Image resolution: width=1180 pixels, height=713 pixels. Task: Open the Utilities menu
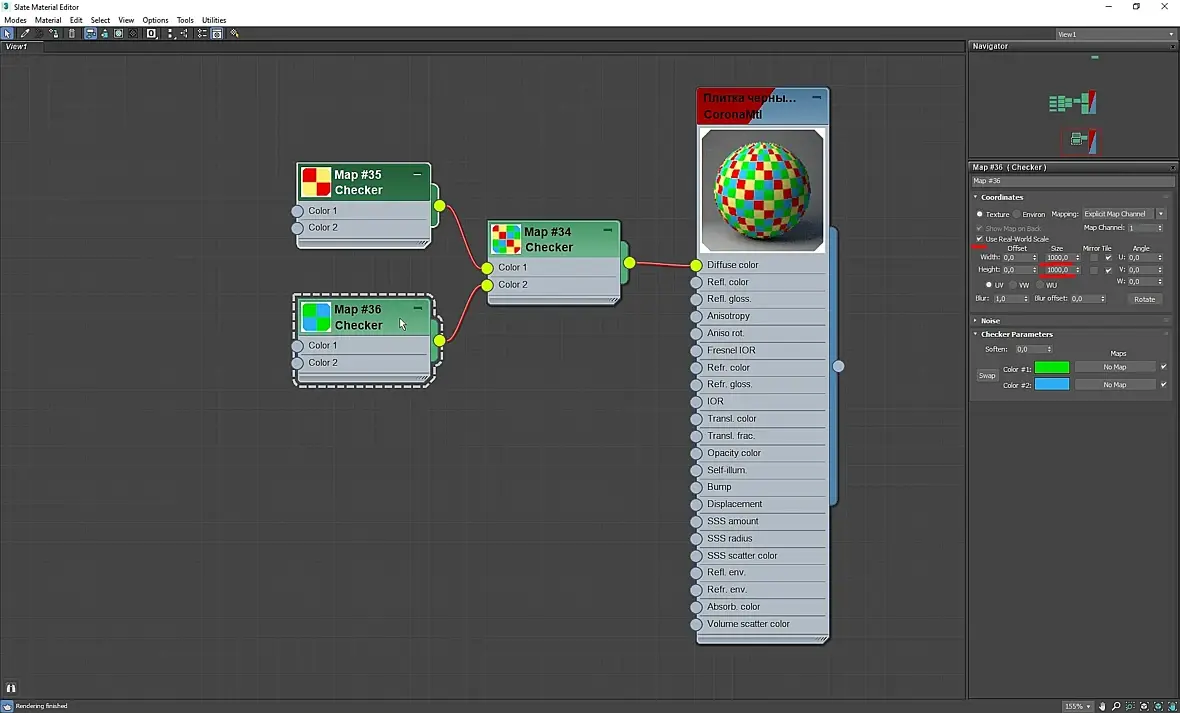[214, 20]
